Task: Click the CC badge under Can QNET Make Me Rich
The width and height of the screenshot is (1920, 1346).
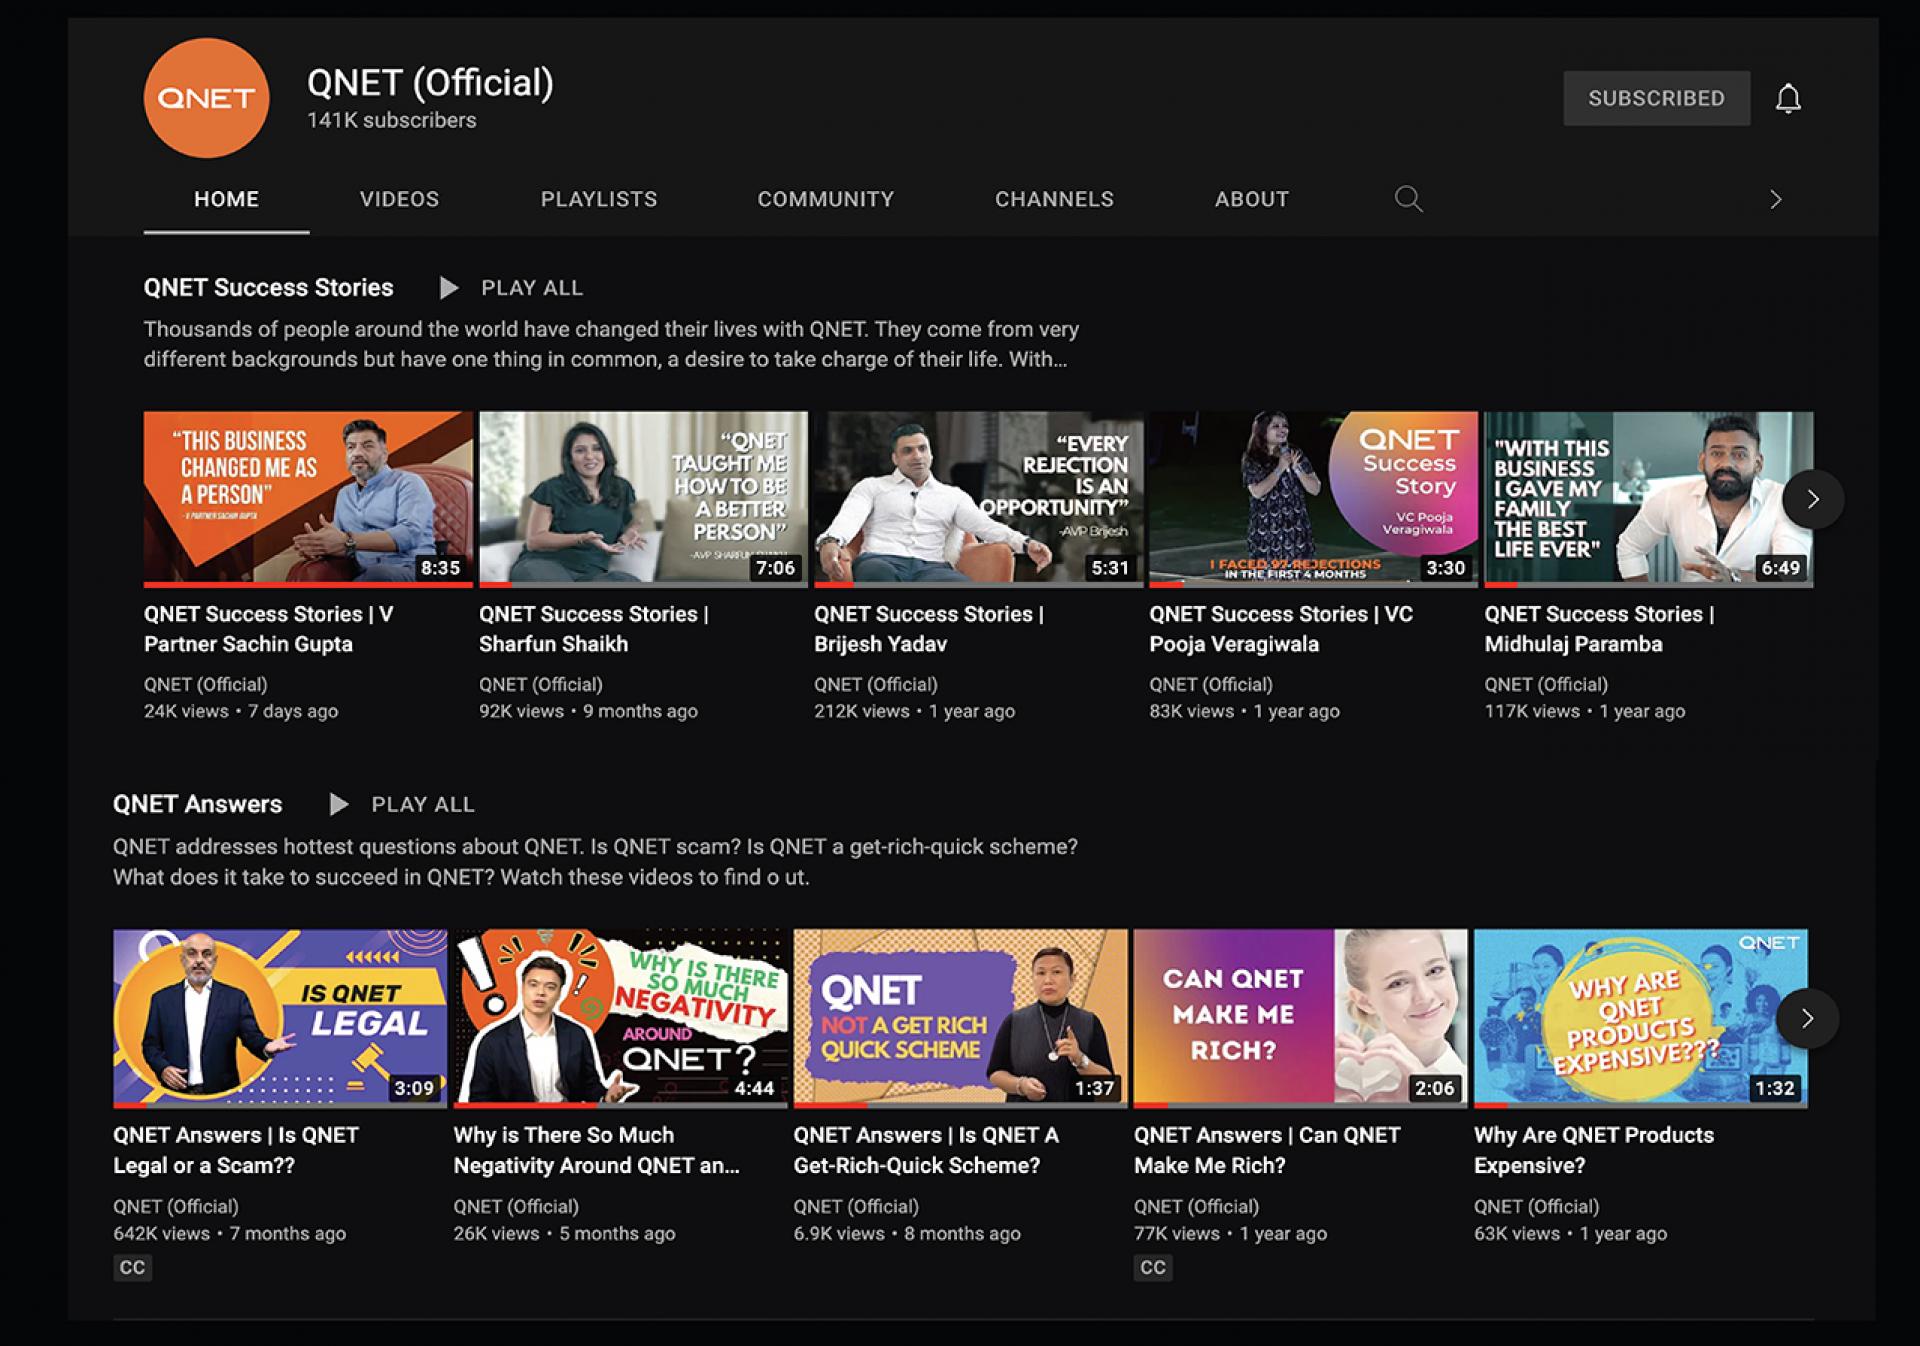Action: (1153, 1268)
